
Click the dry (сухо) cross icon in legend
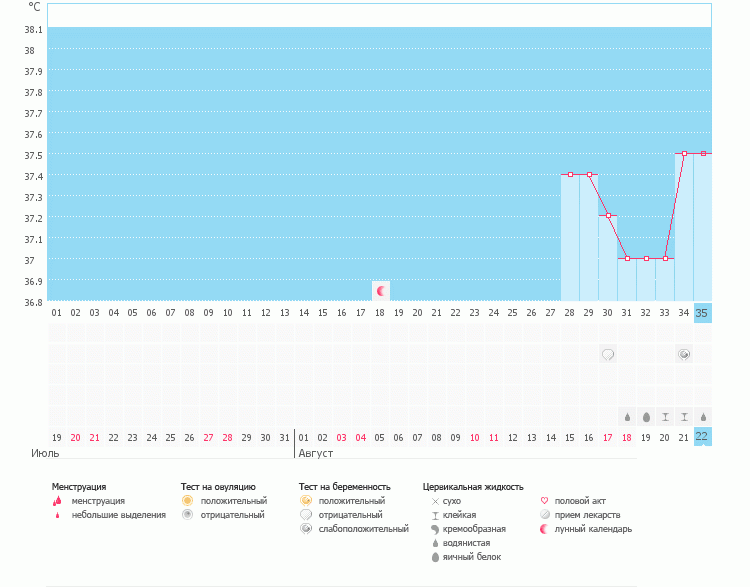click(434, 500)
